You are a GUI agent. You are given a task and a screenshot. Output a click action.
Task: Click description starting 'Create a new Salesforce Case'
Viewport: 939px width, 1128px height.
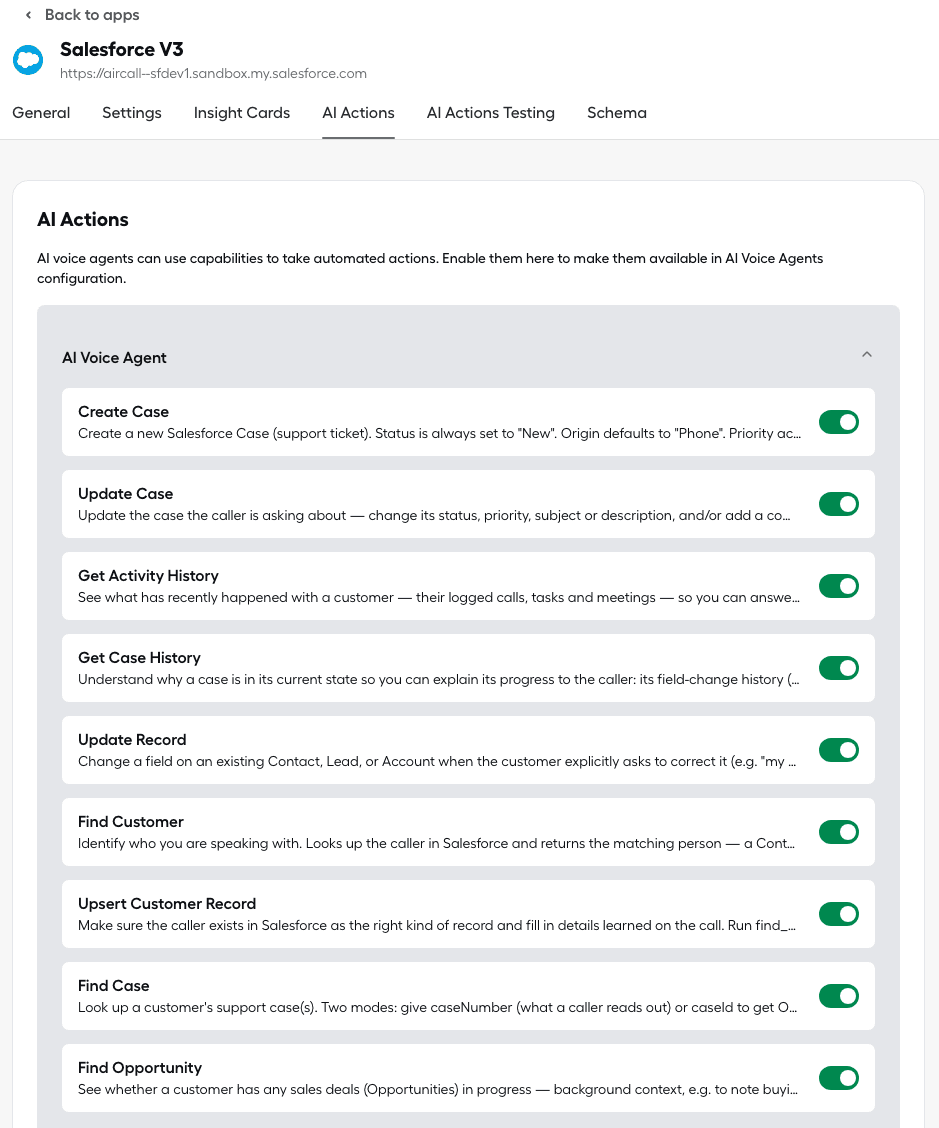[x=439, y=433]
